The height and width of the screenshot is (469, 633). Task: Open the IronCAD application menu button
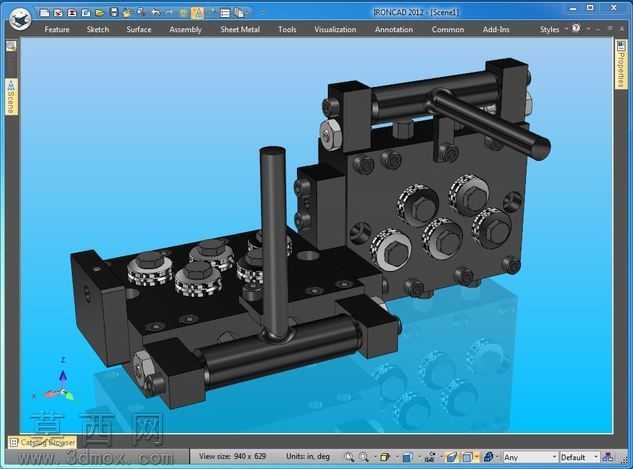(x=20, y=19)
